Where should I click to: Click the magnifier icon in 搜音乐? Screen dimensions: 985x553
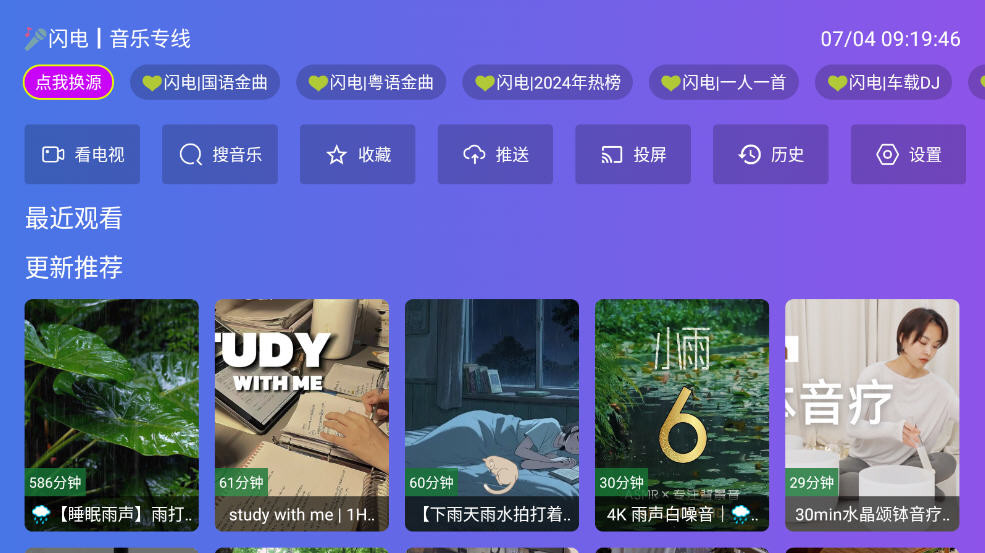[190, 155]
